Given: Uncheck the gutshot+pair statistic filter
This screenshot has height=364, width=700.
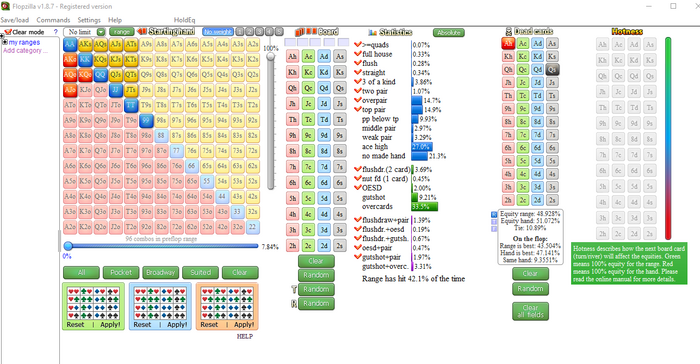Looking at the screenshot, I should [358, 257].
